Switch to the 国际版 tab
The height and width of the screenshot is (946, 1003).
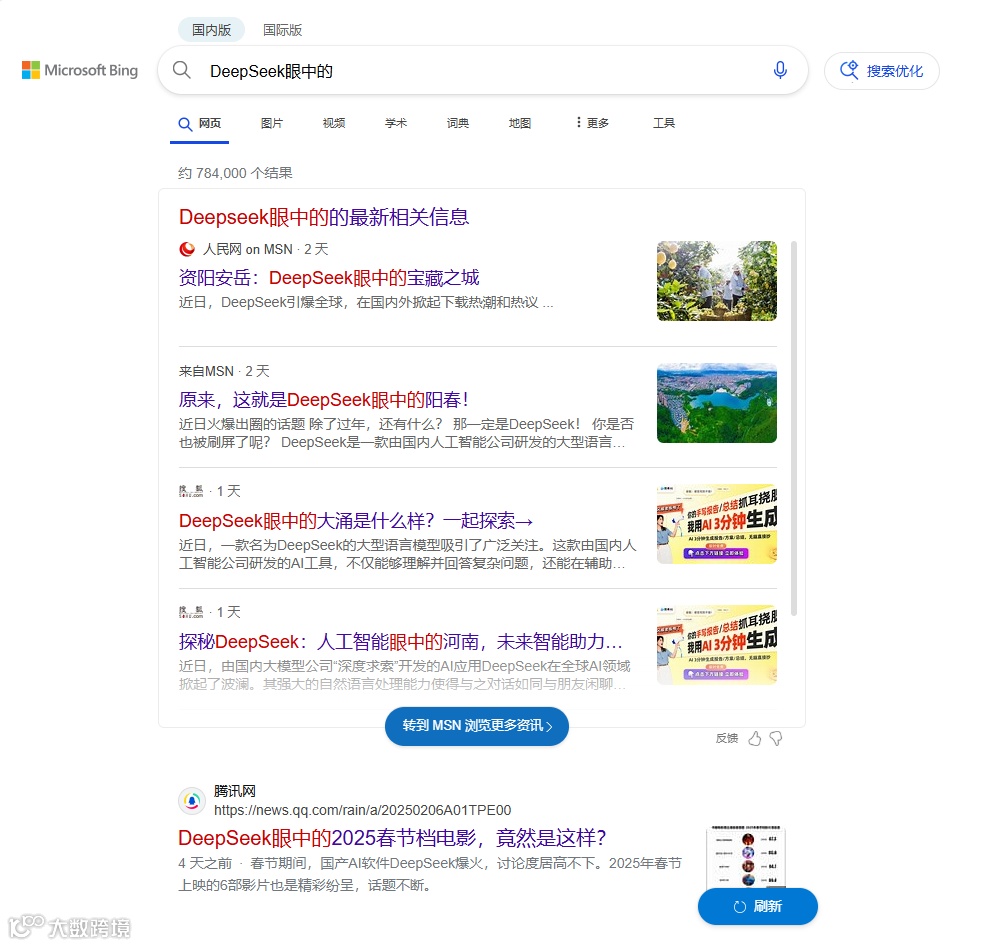pyautogui.click(x=282, y=30)
